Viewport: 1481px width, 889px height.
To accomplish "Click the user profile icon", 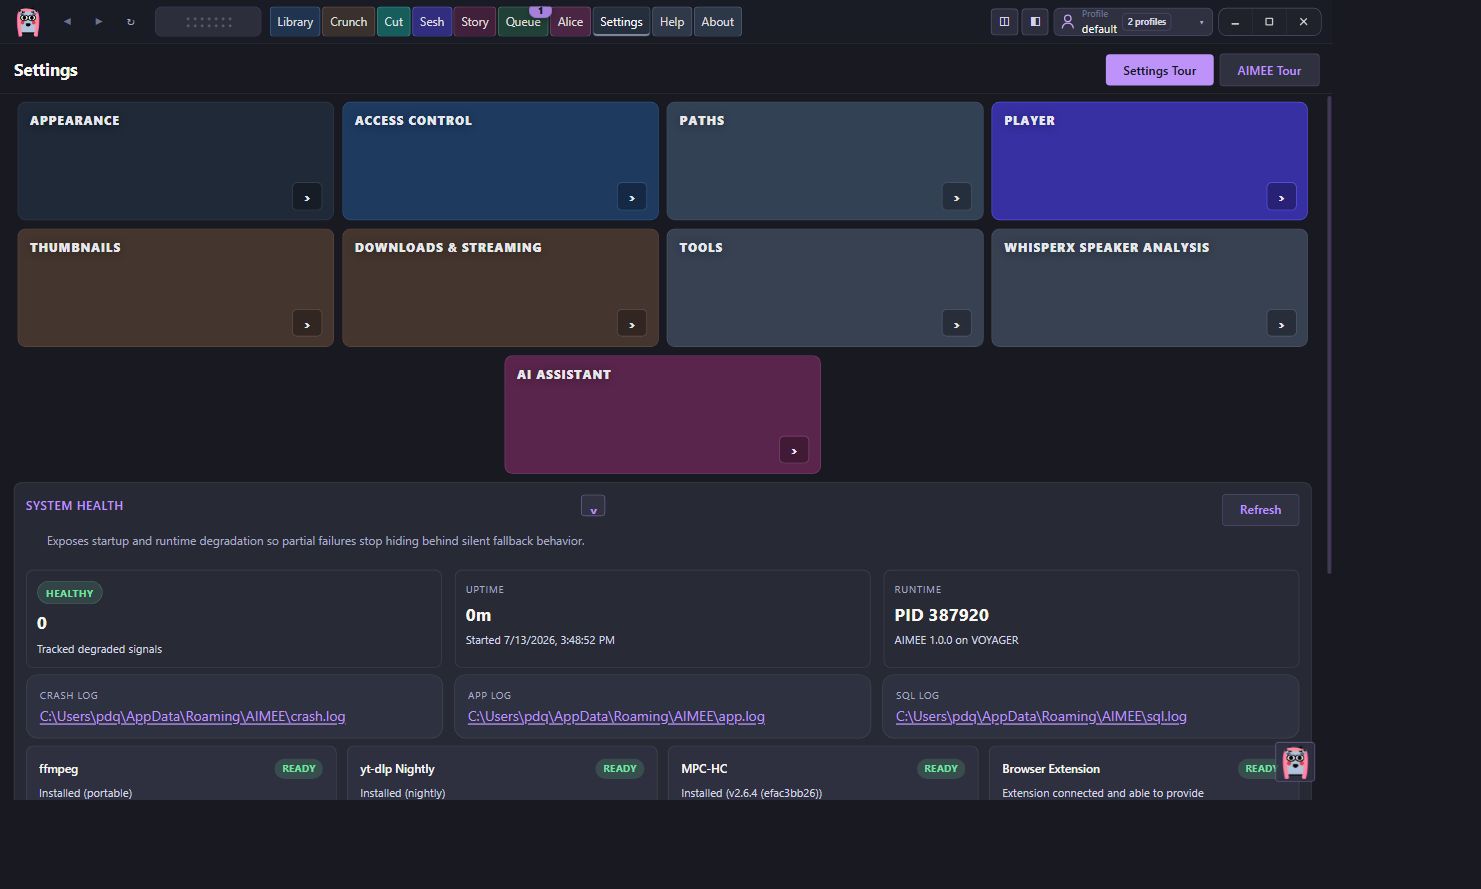I will pos(1067,22).
